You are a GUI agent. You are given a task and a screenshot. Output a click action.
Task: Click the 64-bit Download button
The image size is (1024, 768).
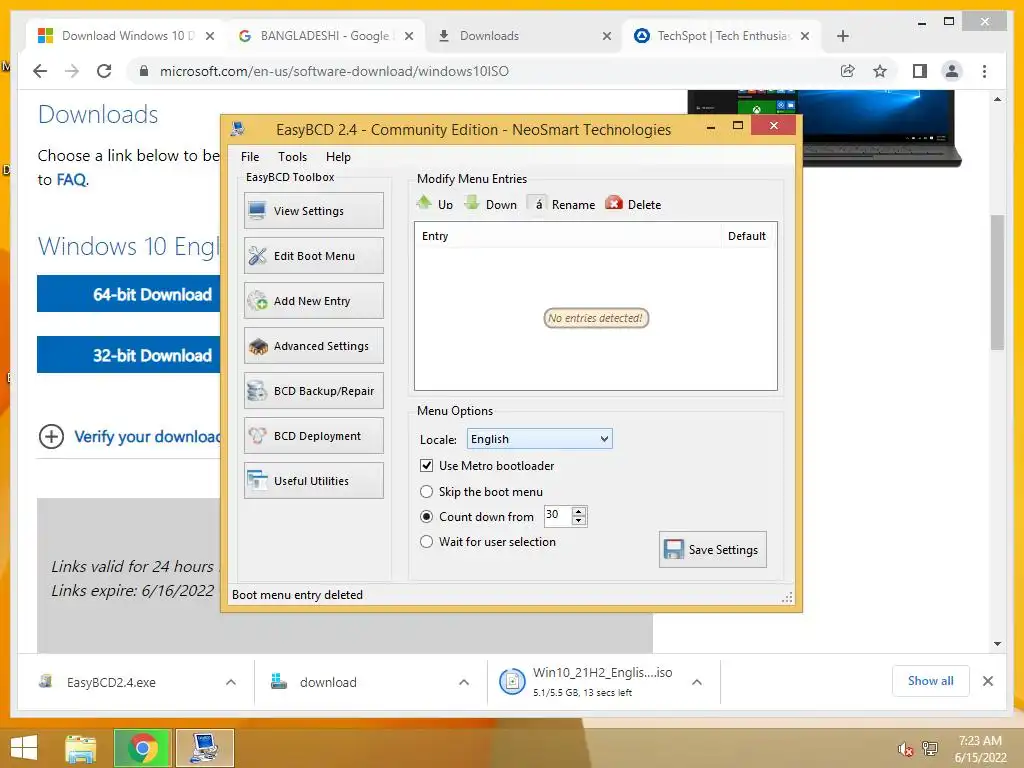(129, 294)
